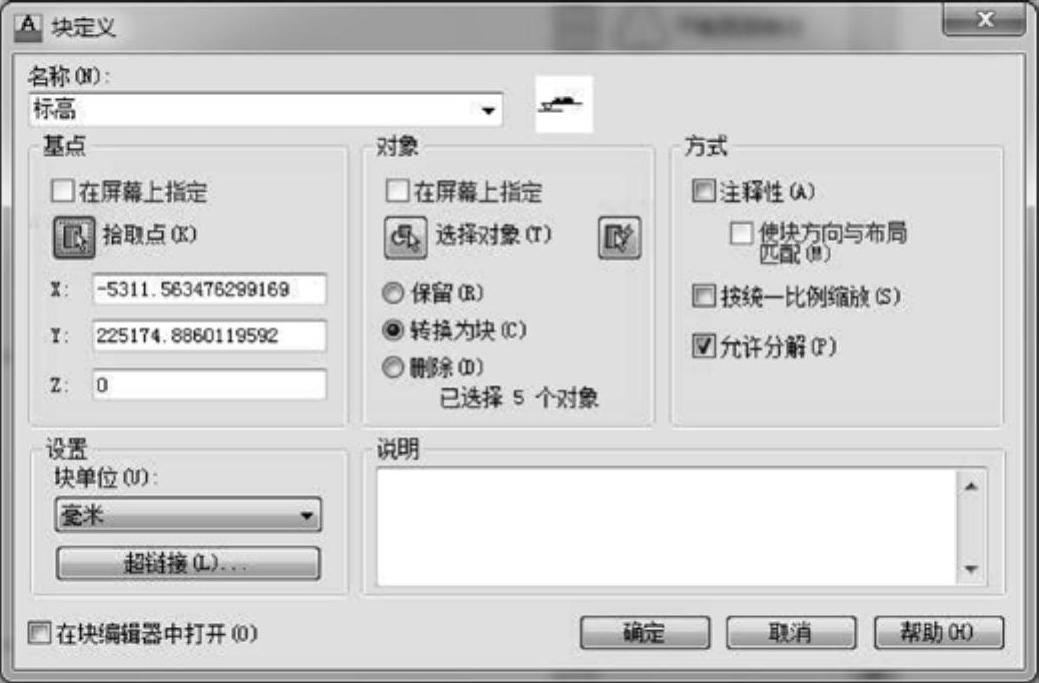Screen dimensions: 1039x683
Task: Click the 说明 scrollbar down arrow
Action: [x=971, y=568]
